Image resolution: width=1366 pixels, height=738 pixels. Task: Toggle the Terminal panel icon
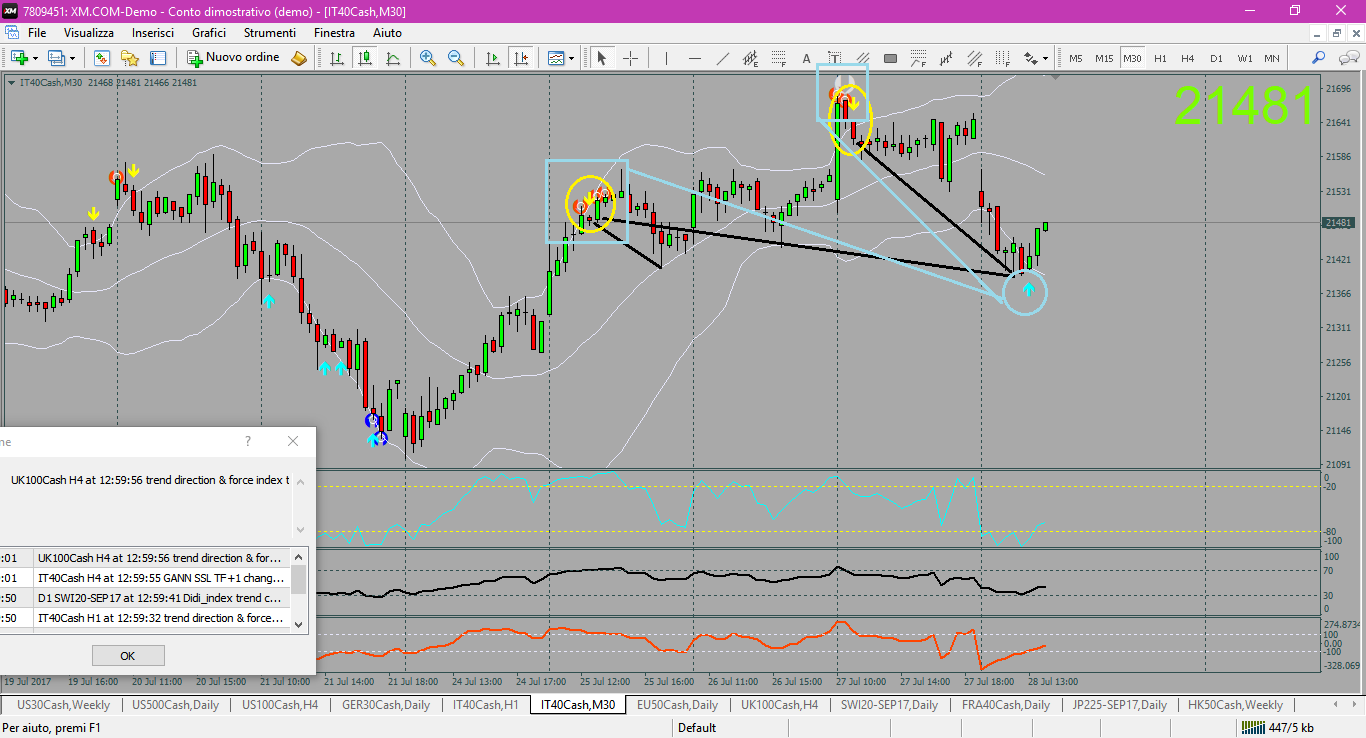(158, 58)
